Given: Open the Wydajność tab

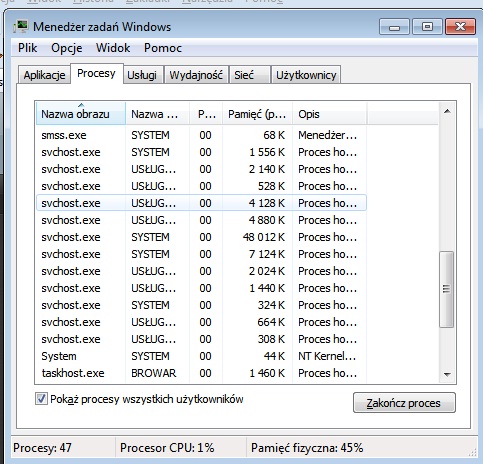Looking at the screenshot, I should click(x=196, y=75).
